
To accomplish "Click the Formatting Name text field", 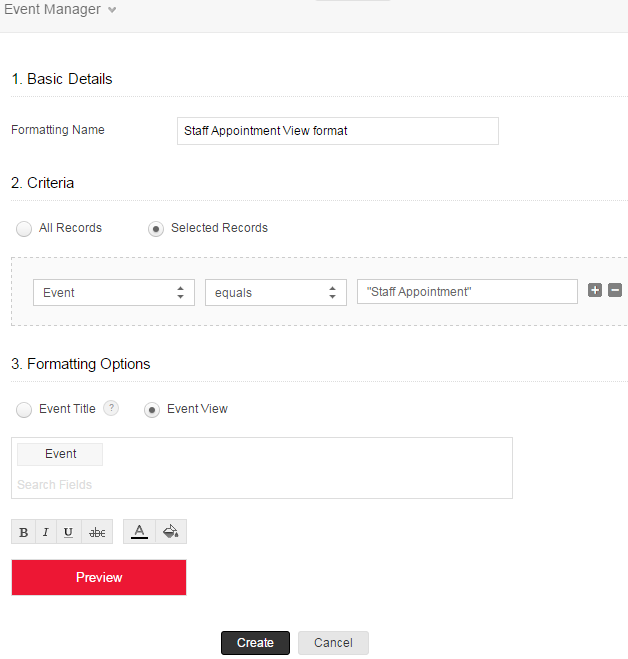I will 337,131.
